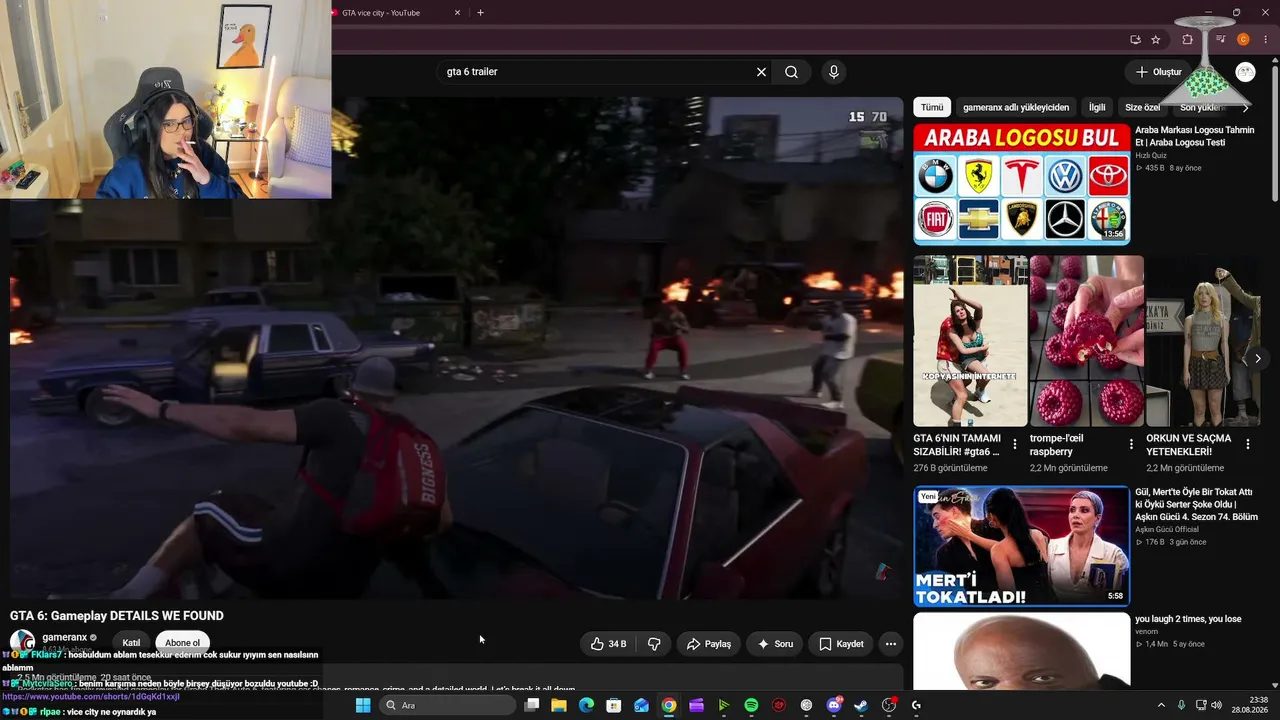The width and height of the screenshot is (1280, 720).
Task: Open GTA 6'NIN TAMAMI short thumbnail
Action: (970, 341)
